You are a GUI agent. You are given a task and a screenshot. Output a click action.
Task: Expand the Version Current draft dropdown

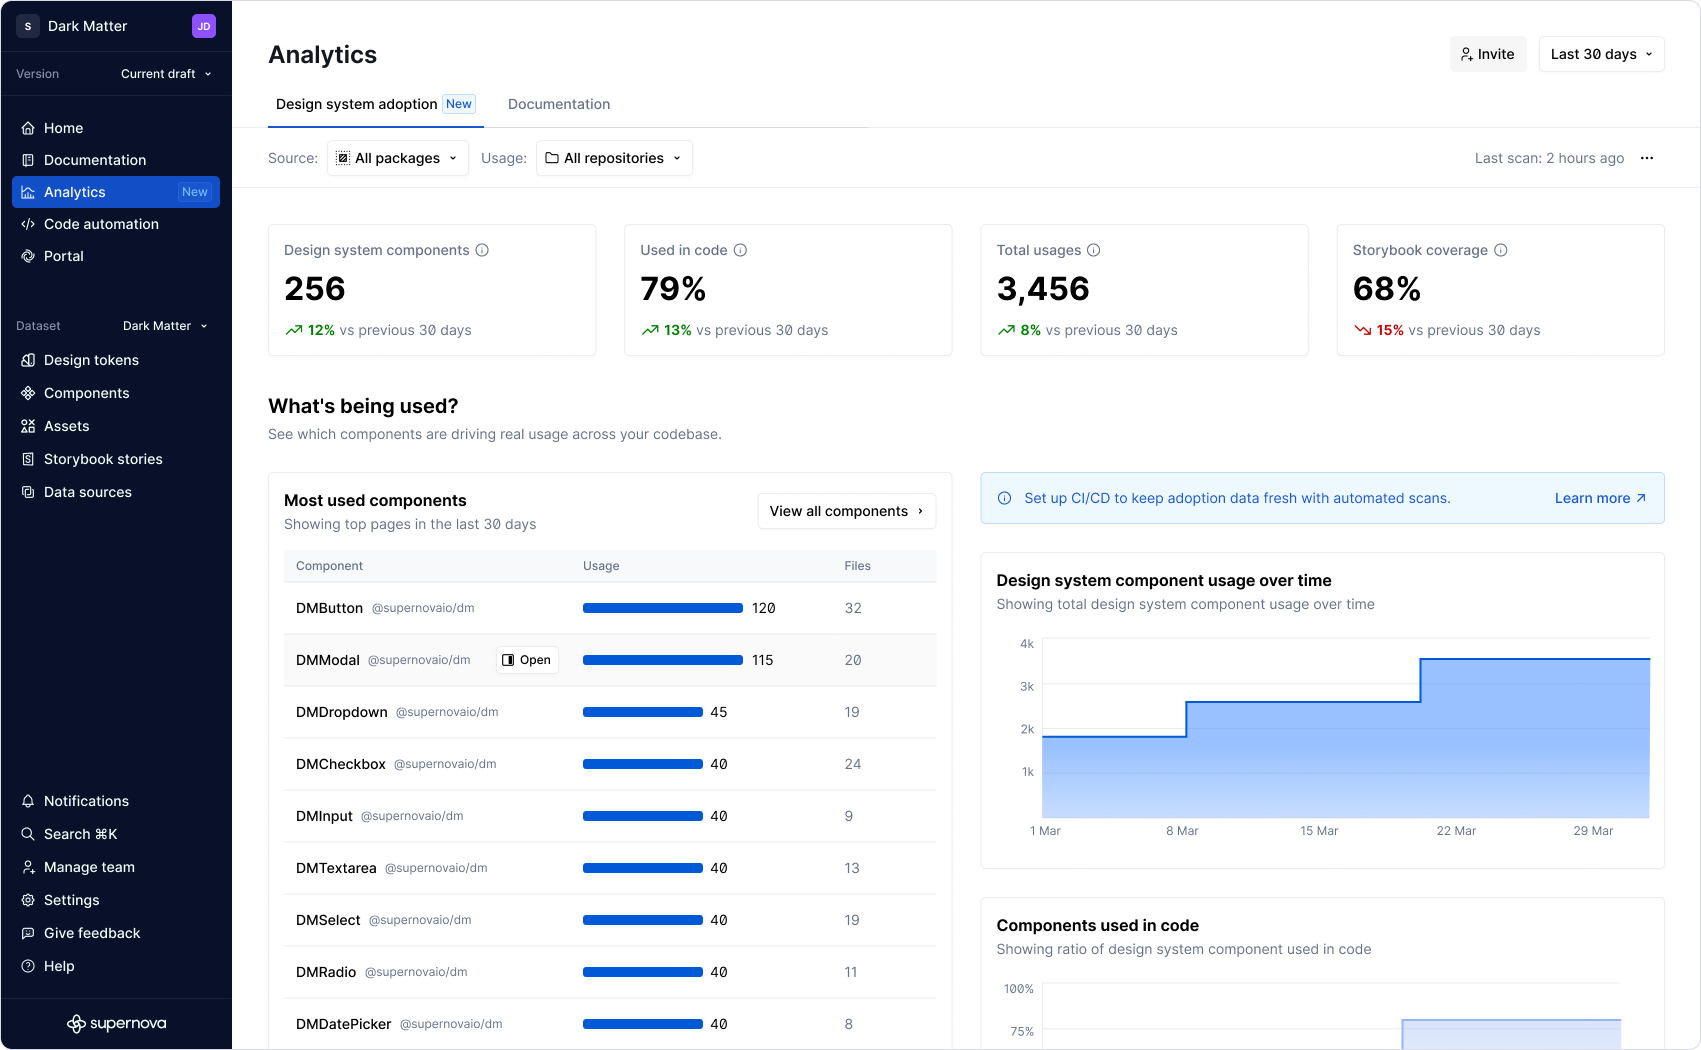tap(166, 74)
